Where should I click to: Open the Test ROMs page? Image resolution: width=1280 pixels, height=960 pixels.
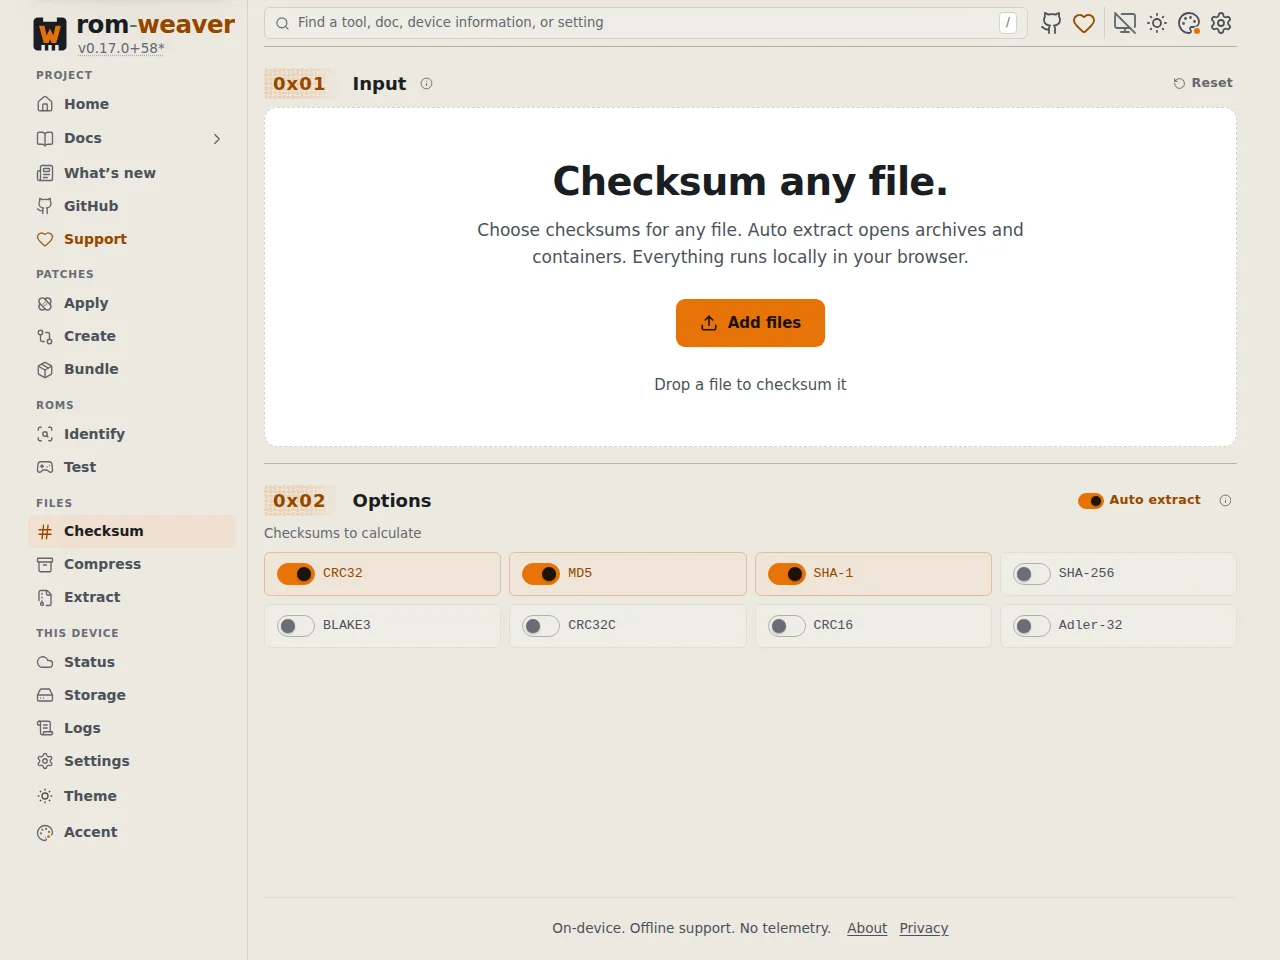click(132, 467)
